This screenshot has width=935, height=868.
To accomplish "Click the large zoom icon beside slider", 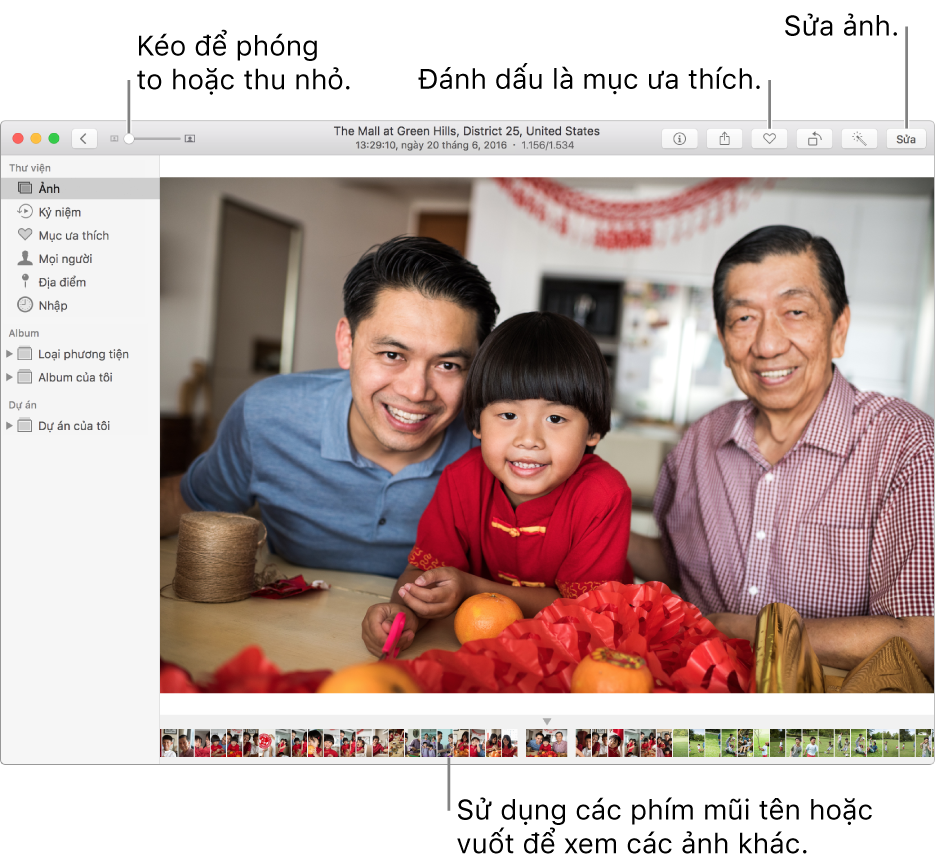I will pos(190,139).
